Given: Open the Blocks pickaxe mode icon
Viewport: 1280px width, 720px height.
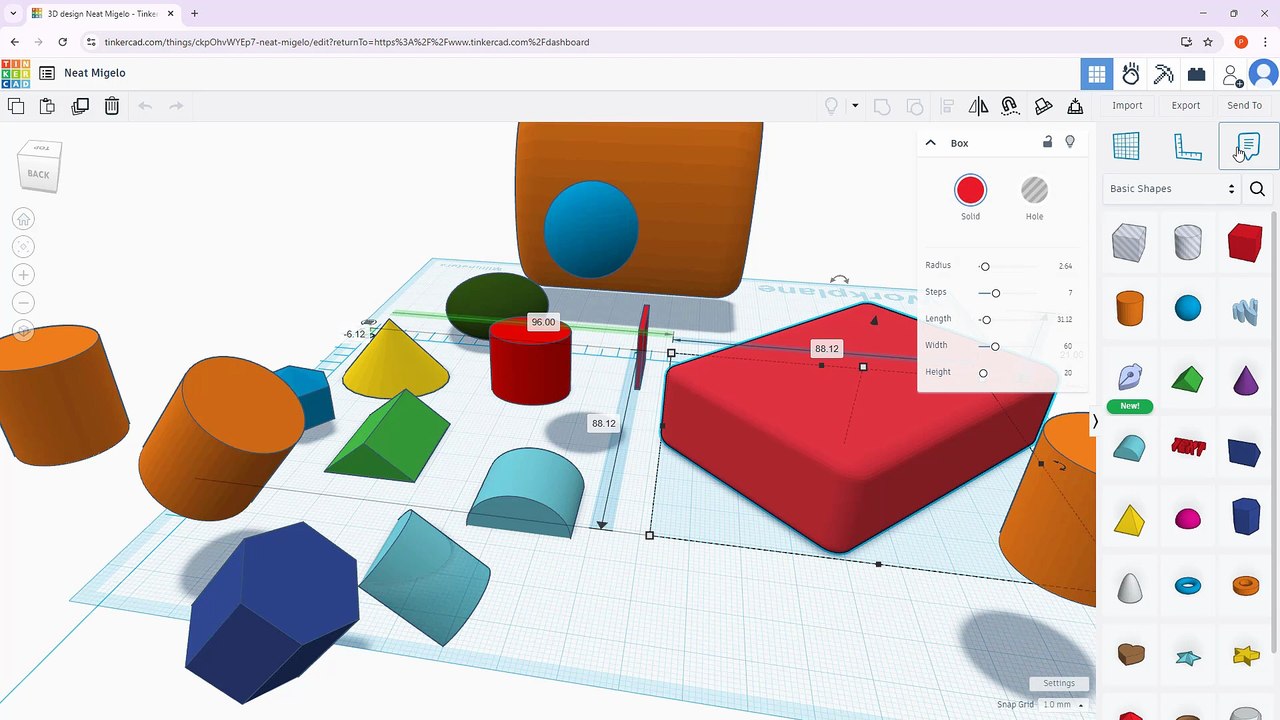Looking at the screenshot, I should 1163,74.
